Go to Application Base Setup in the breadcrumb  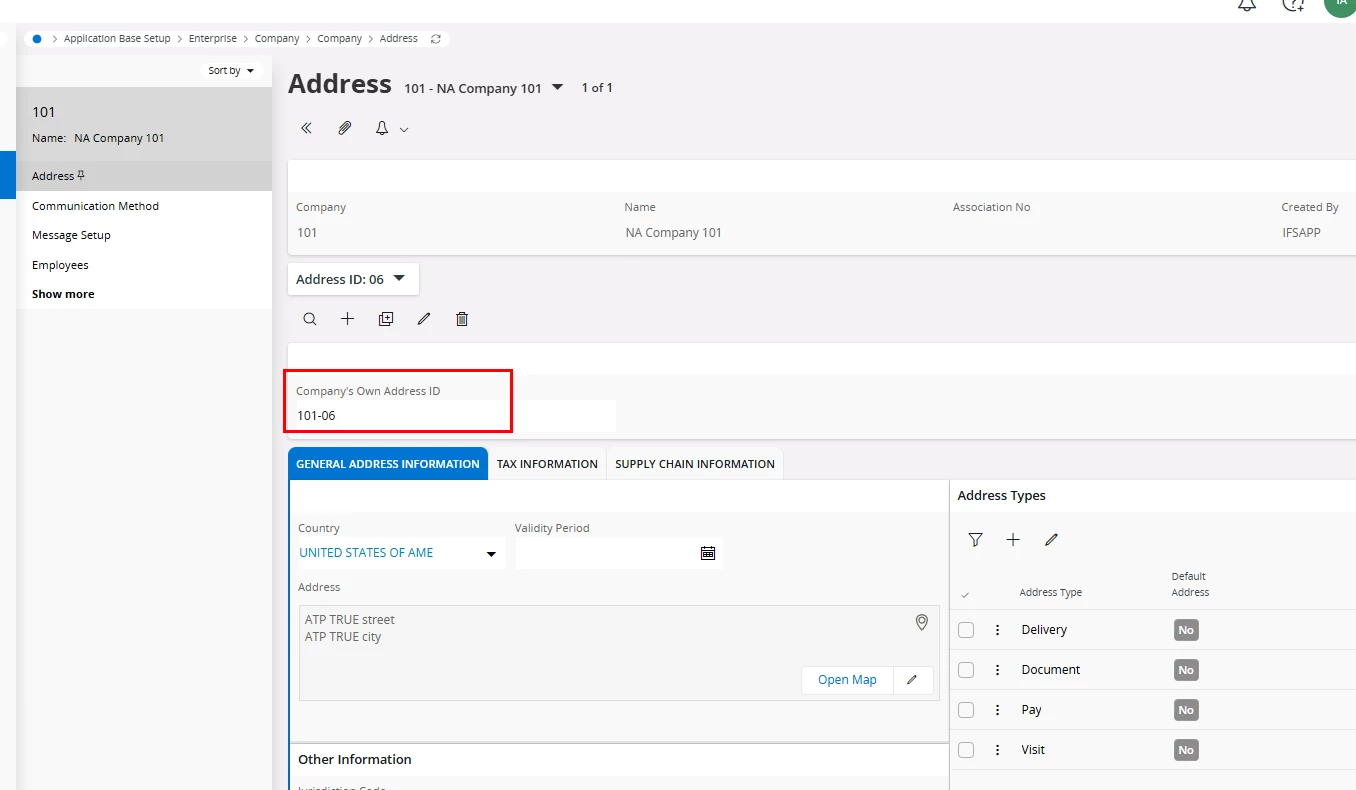[117, 39]
